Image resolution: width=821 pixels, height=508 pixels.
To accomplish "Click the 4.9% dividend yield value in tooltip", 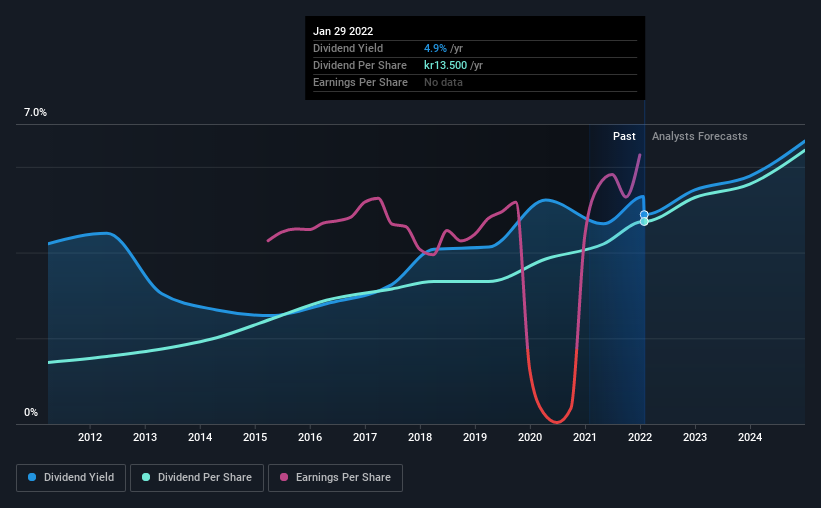I will pos(435,48).
